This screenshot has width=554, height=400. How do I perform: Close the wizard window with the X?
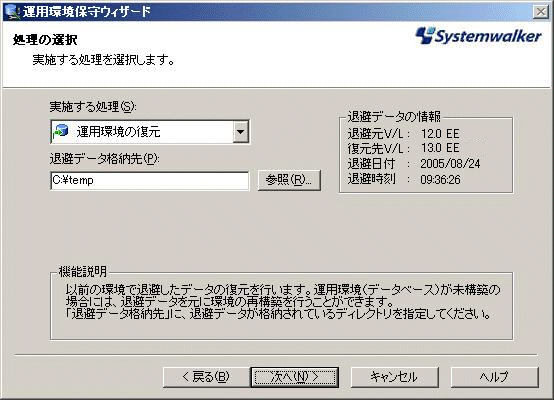tap(541, 12)
